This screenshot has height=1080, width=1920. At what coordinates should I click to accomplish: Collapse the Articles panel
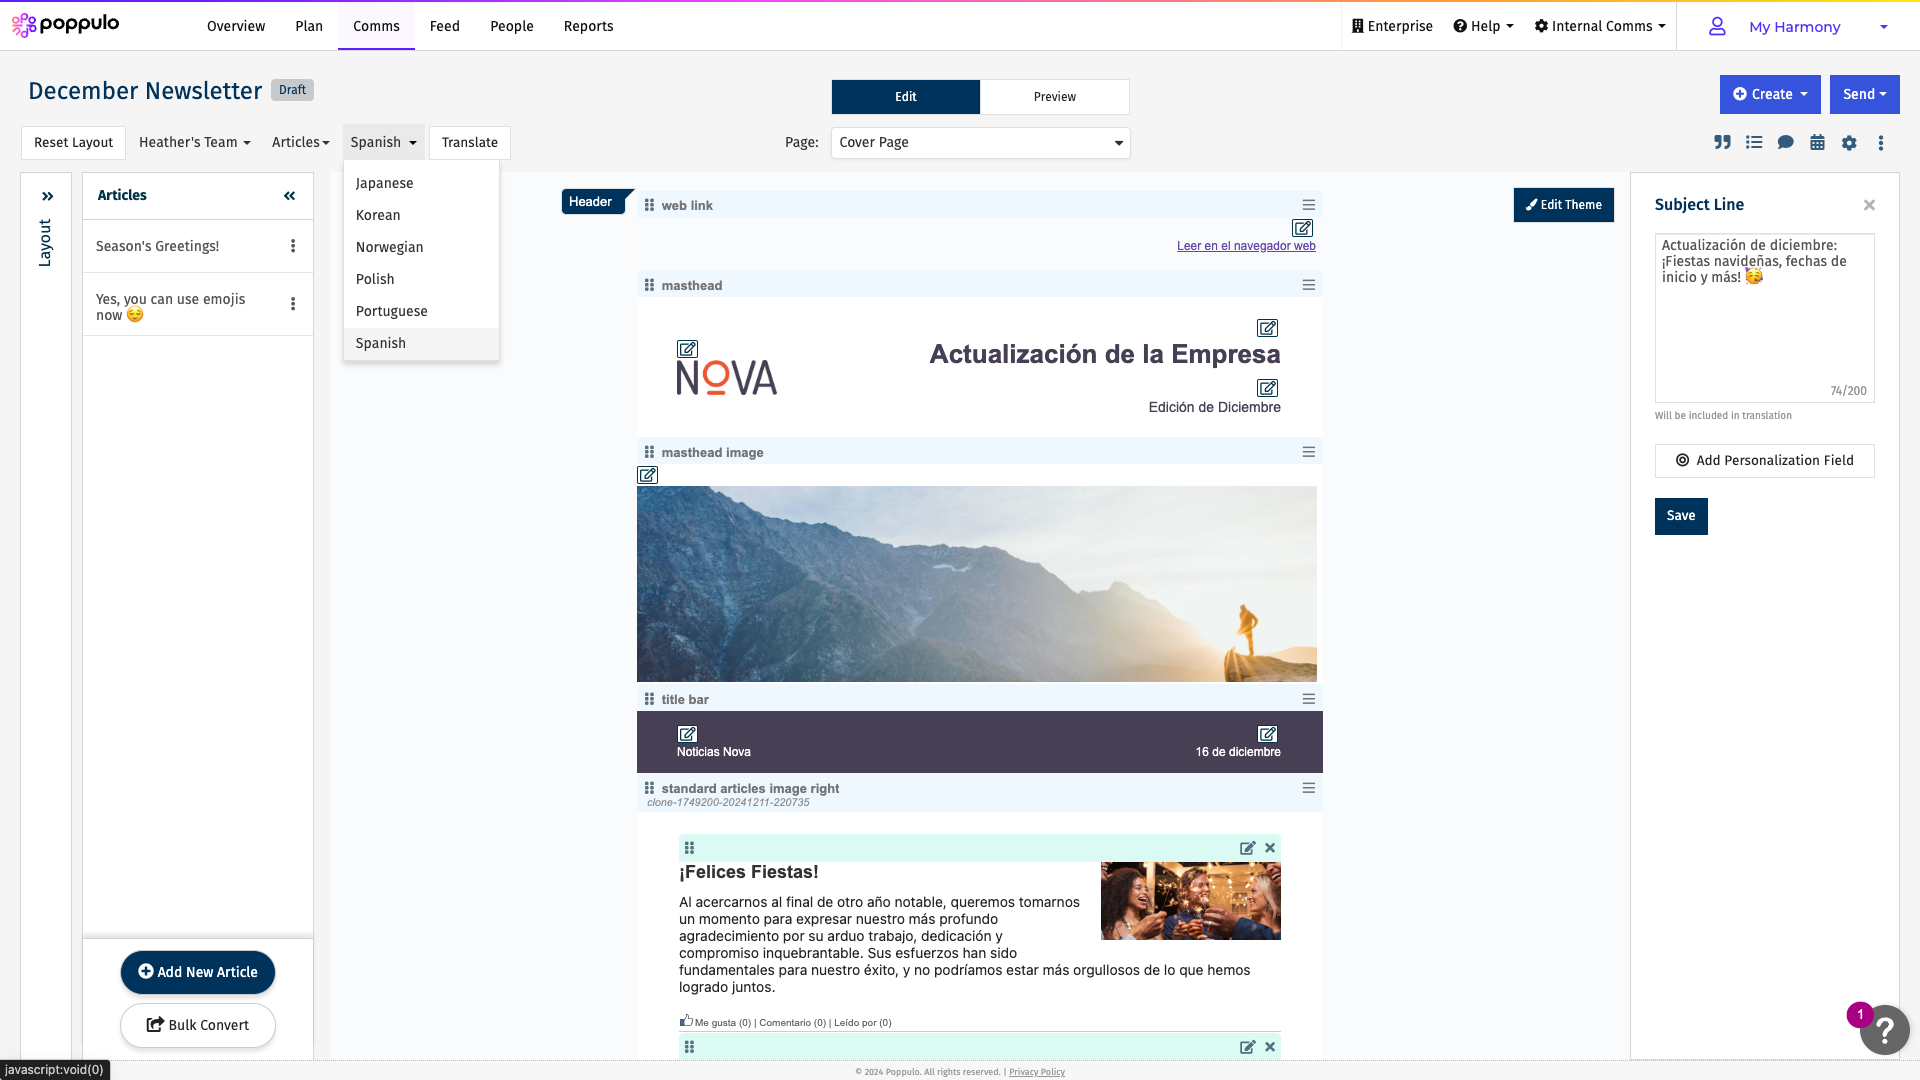tap(289, 196)
